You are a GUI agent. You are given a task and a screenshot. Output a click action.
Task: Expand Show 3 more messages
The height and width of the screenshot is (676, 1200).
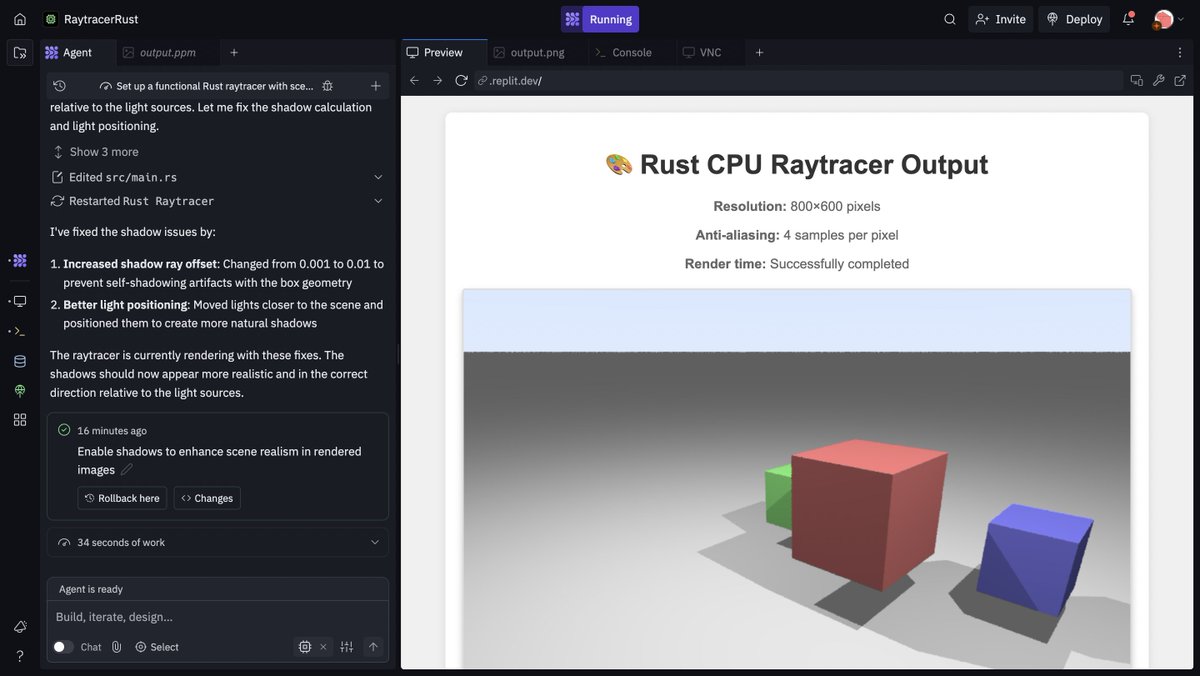point(95,152)
